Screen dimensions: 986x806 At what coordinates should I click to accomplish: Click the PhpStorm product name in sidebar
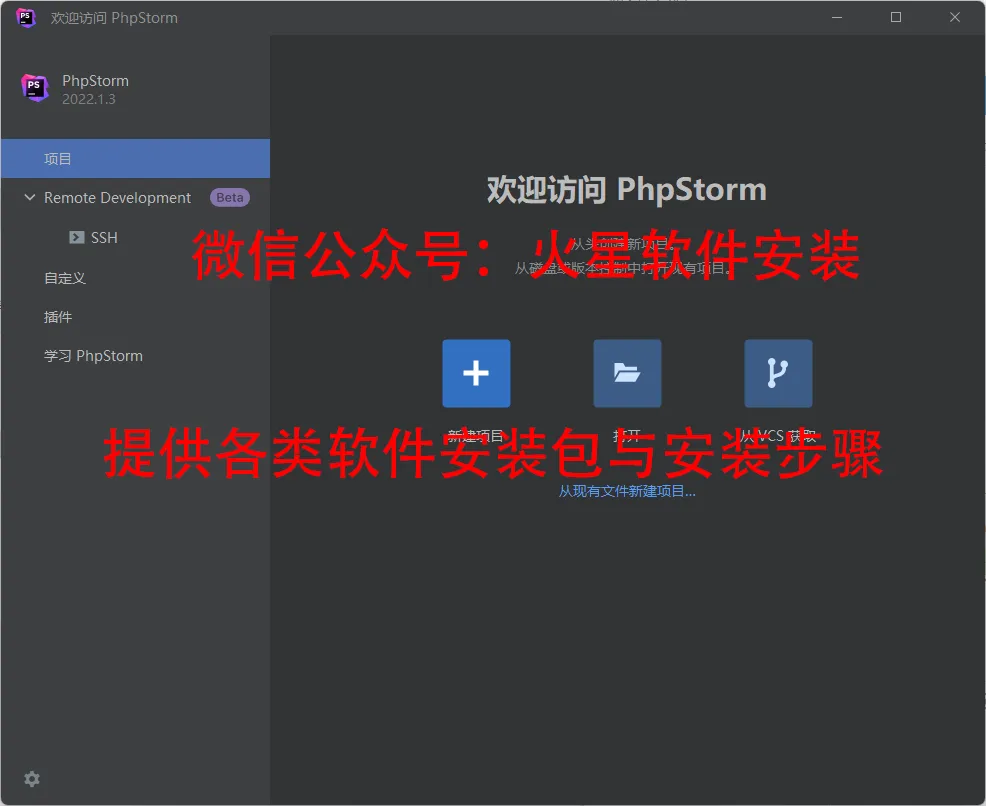(96, 81)
